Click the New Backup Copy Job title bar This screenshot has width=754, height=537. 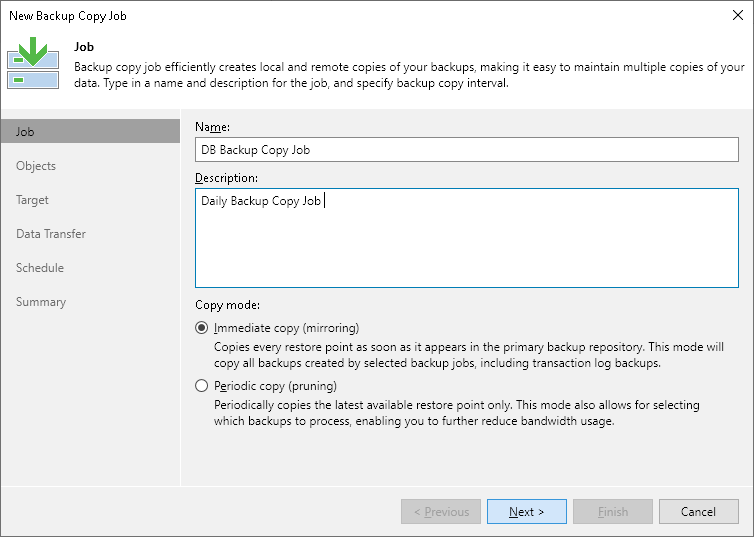click(x=300, y=16)
